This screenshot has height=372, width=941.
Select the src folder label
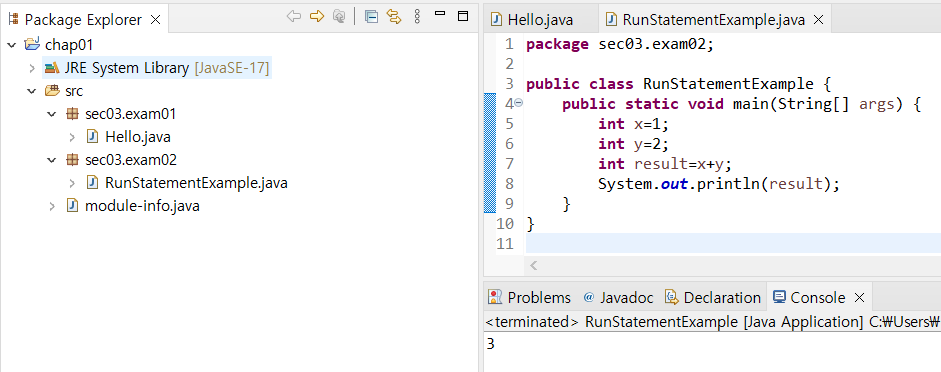74,92
